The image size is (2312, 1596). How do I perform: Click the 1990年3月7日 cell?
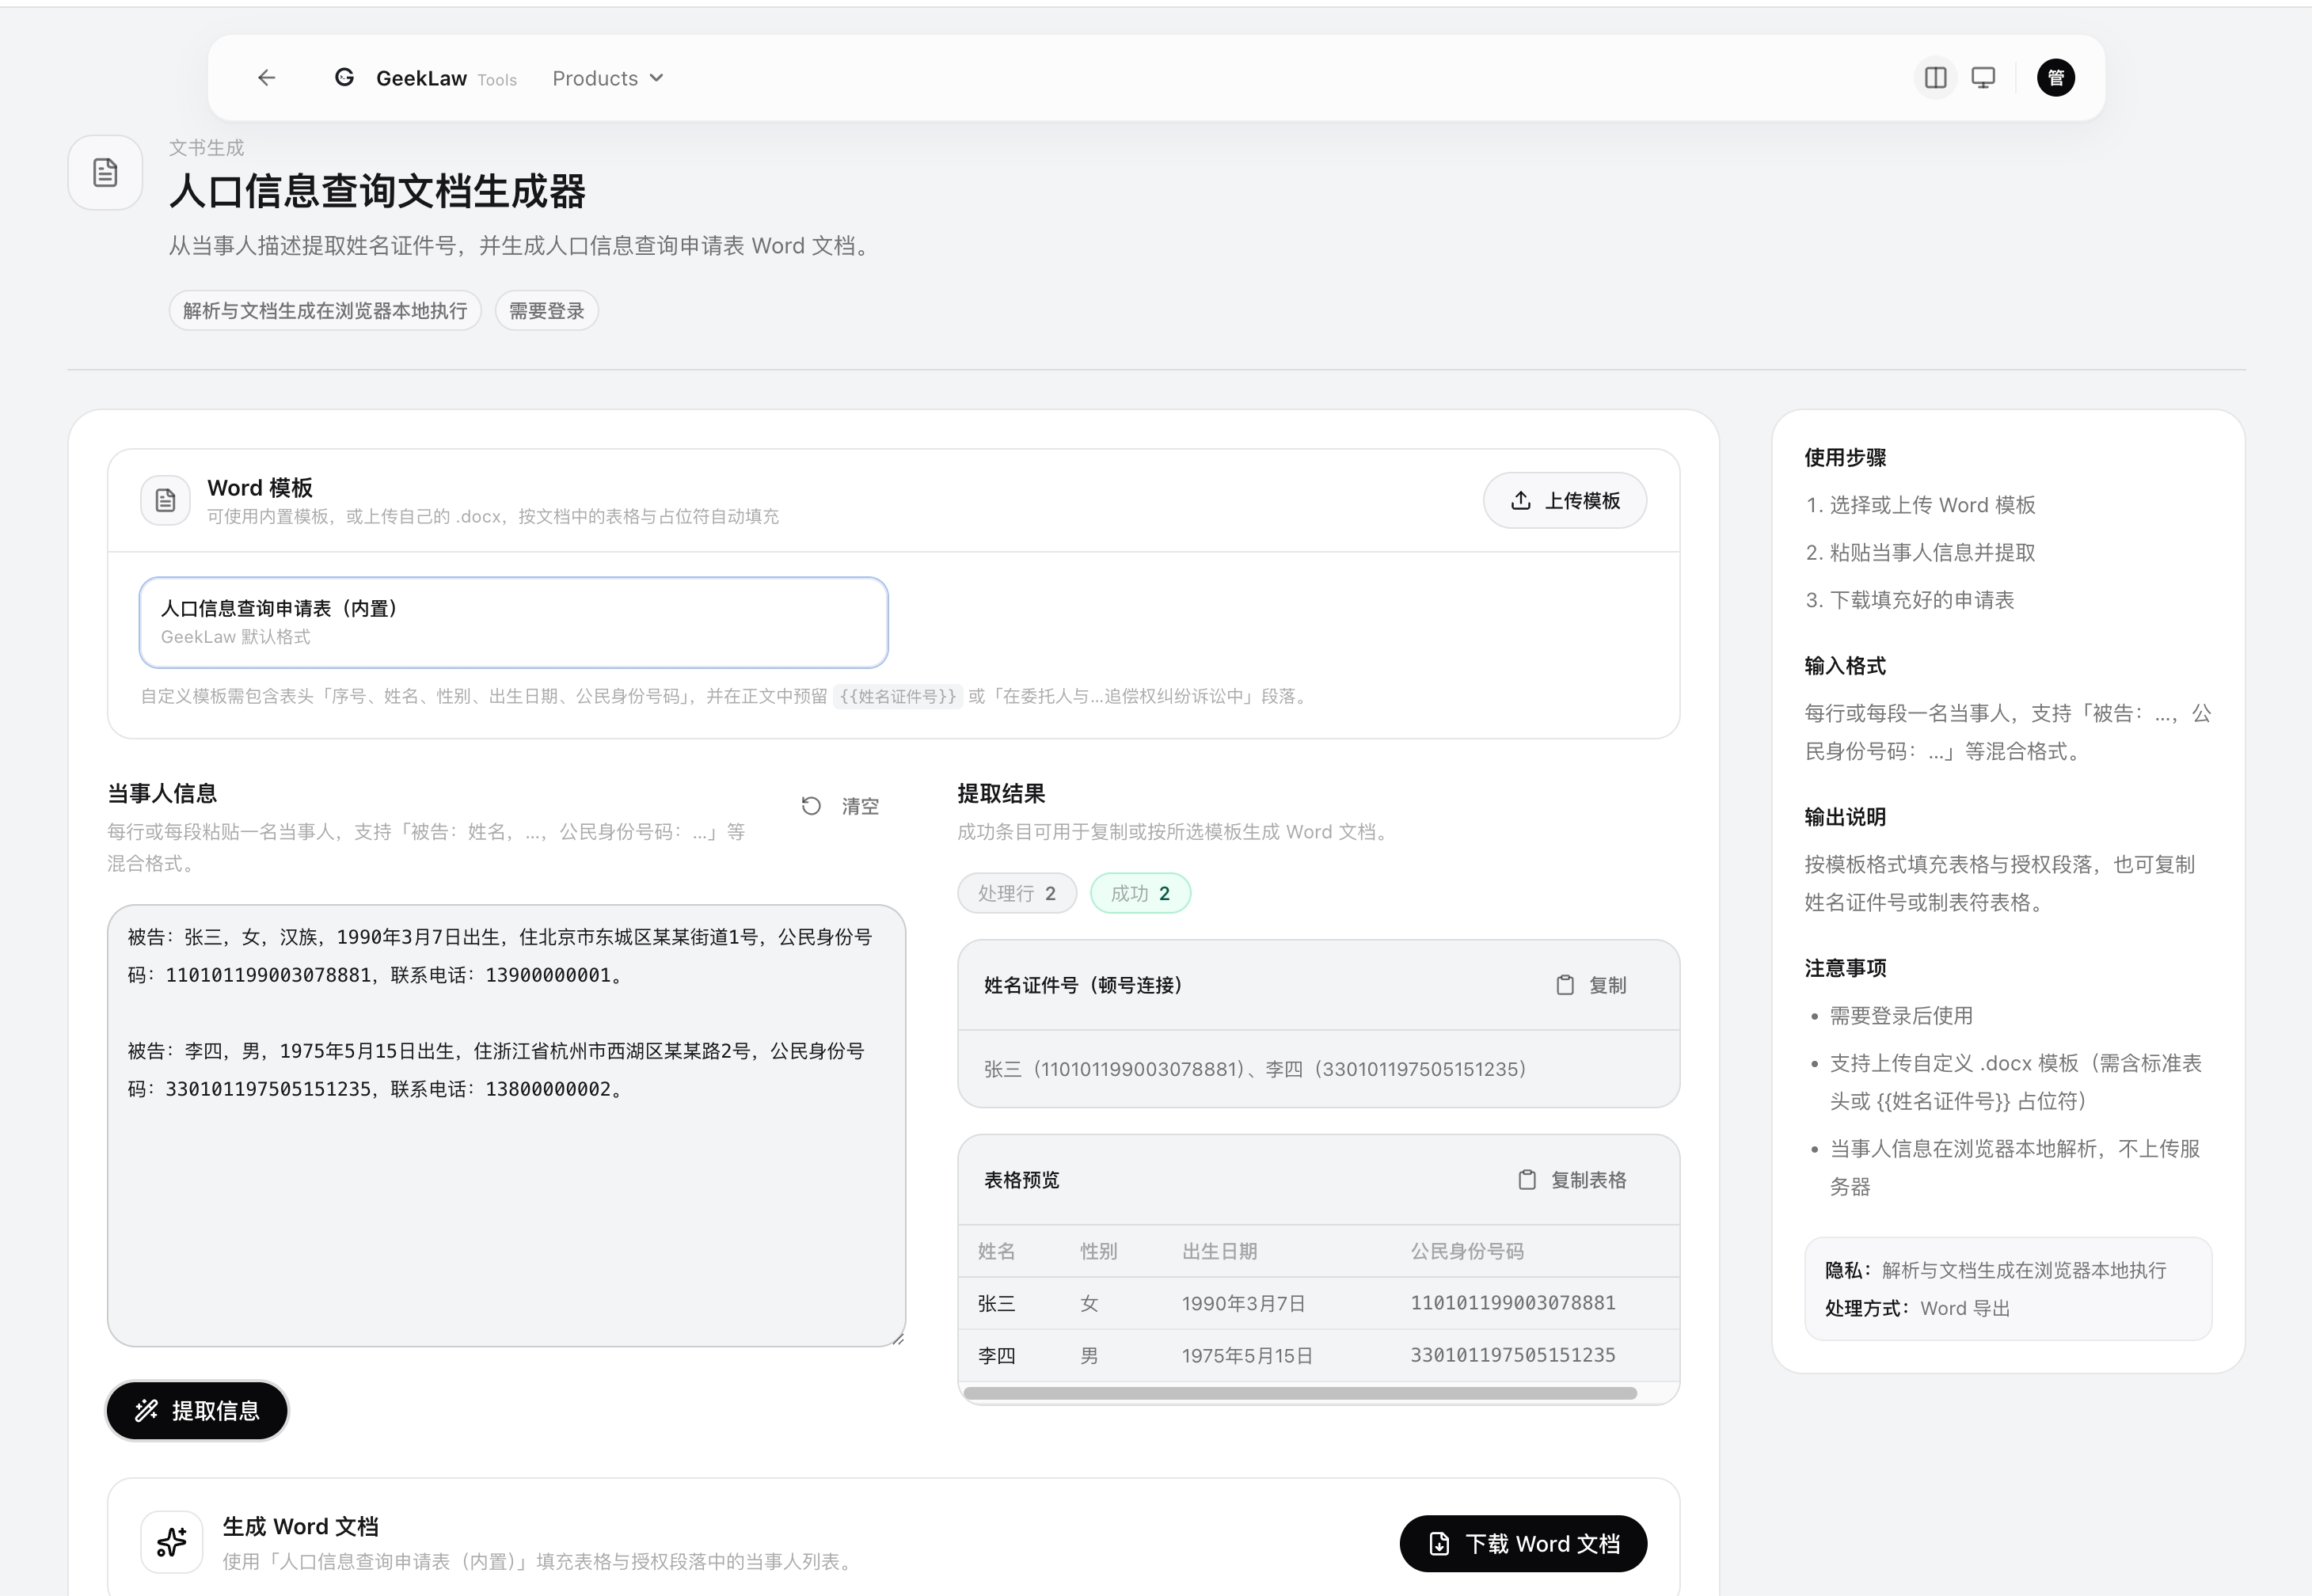[x=1244, y=1303]
